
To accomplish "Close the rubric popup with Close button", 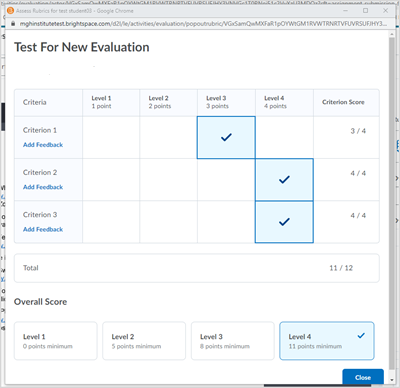I will [363, 377].
